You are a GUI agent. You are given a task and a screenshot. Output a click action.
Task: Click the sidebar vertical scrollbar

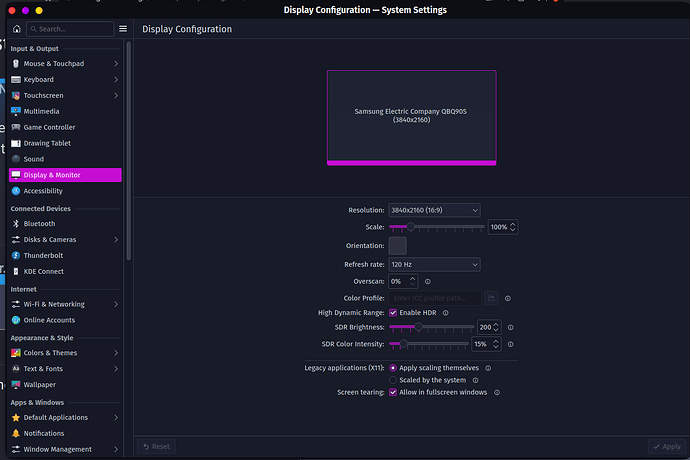pos(128,151)
